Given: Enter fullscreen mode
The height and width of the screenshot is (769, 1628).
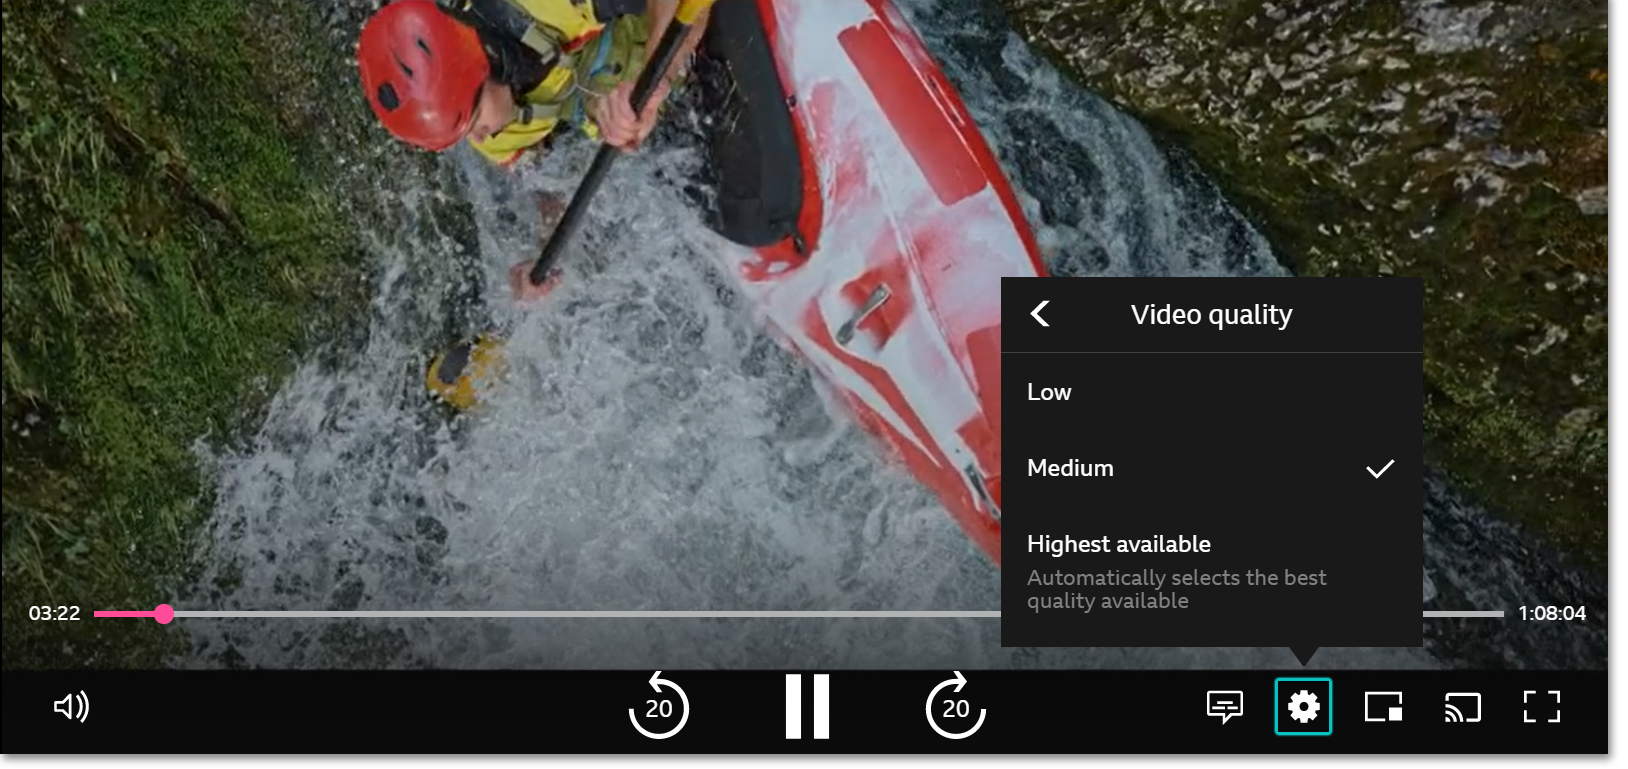Looking at the screenshot, I should click(1541, 707).
